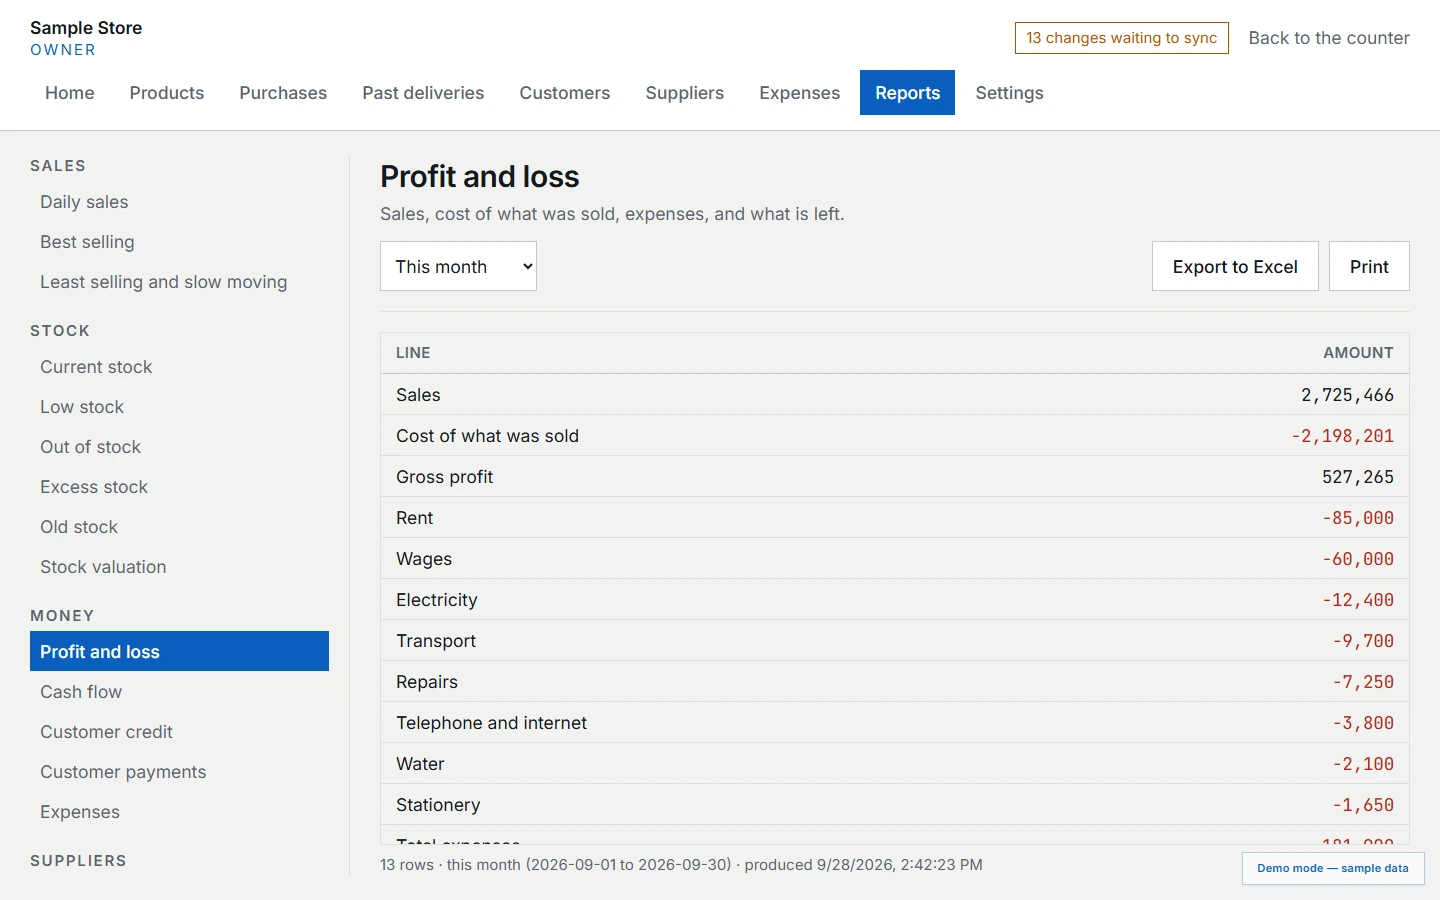Select the Water amount -2,100

click(x=1363, y=764)
